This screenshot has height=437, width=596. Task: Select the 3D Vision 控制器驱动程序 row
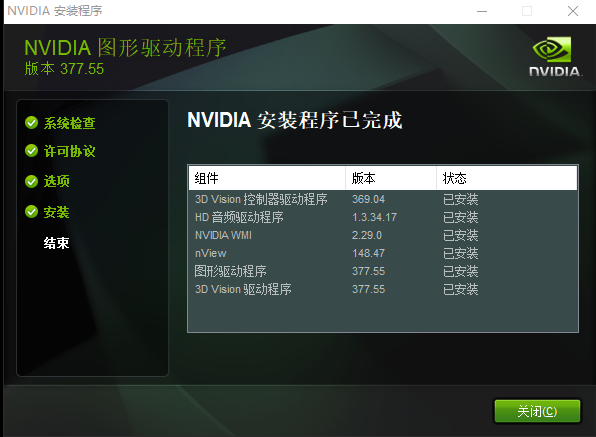383,199
